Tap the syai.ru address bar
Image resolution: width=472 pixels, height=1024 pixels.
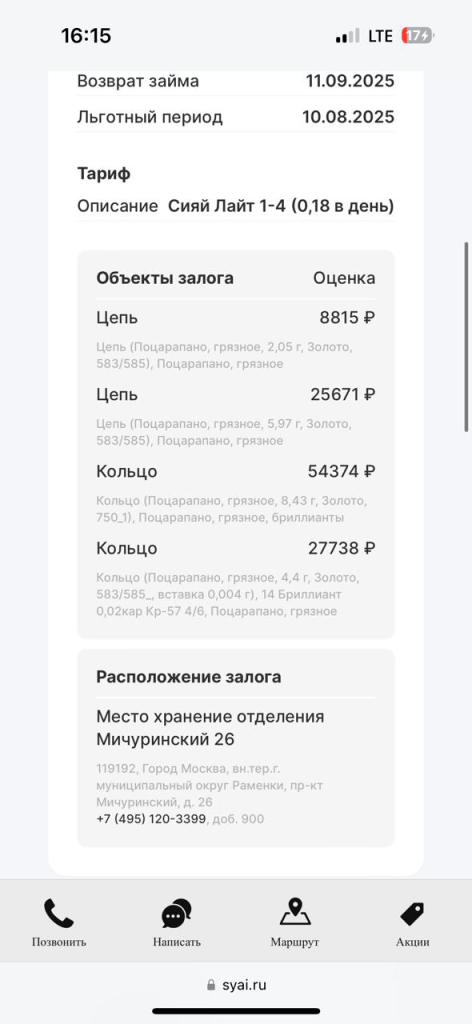click(x=236, y=985)
